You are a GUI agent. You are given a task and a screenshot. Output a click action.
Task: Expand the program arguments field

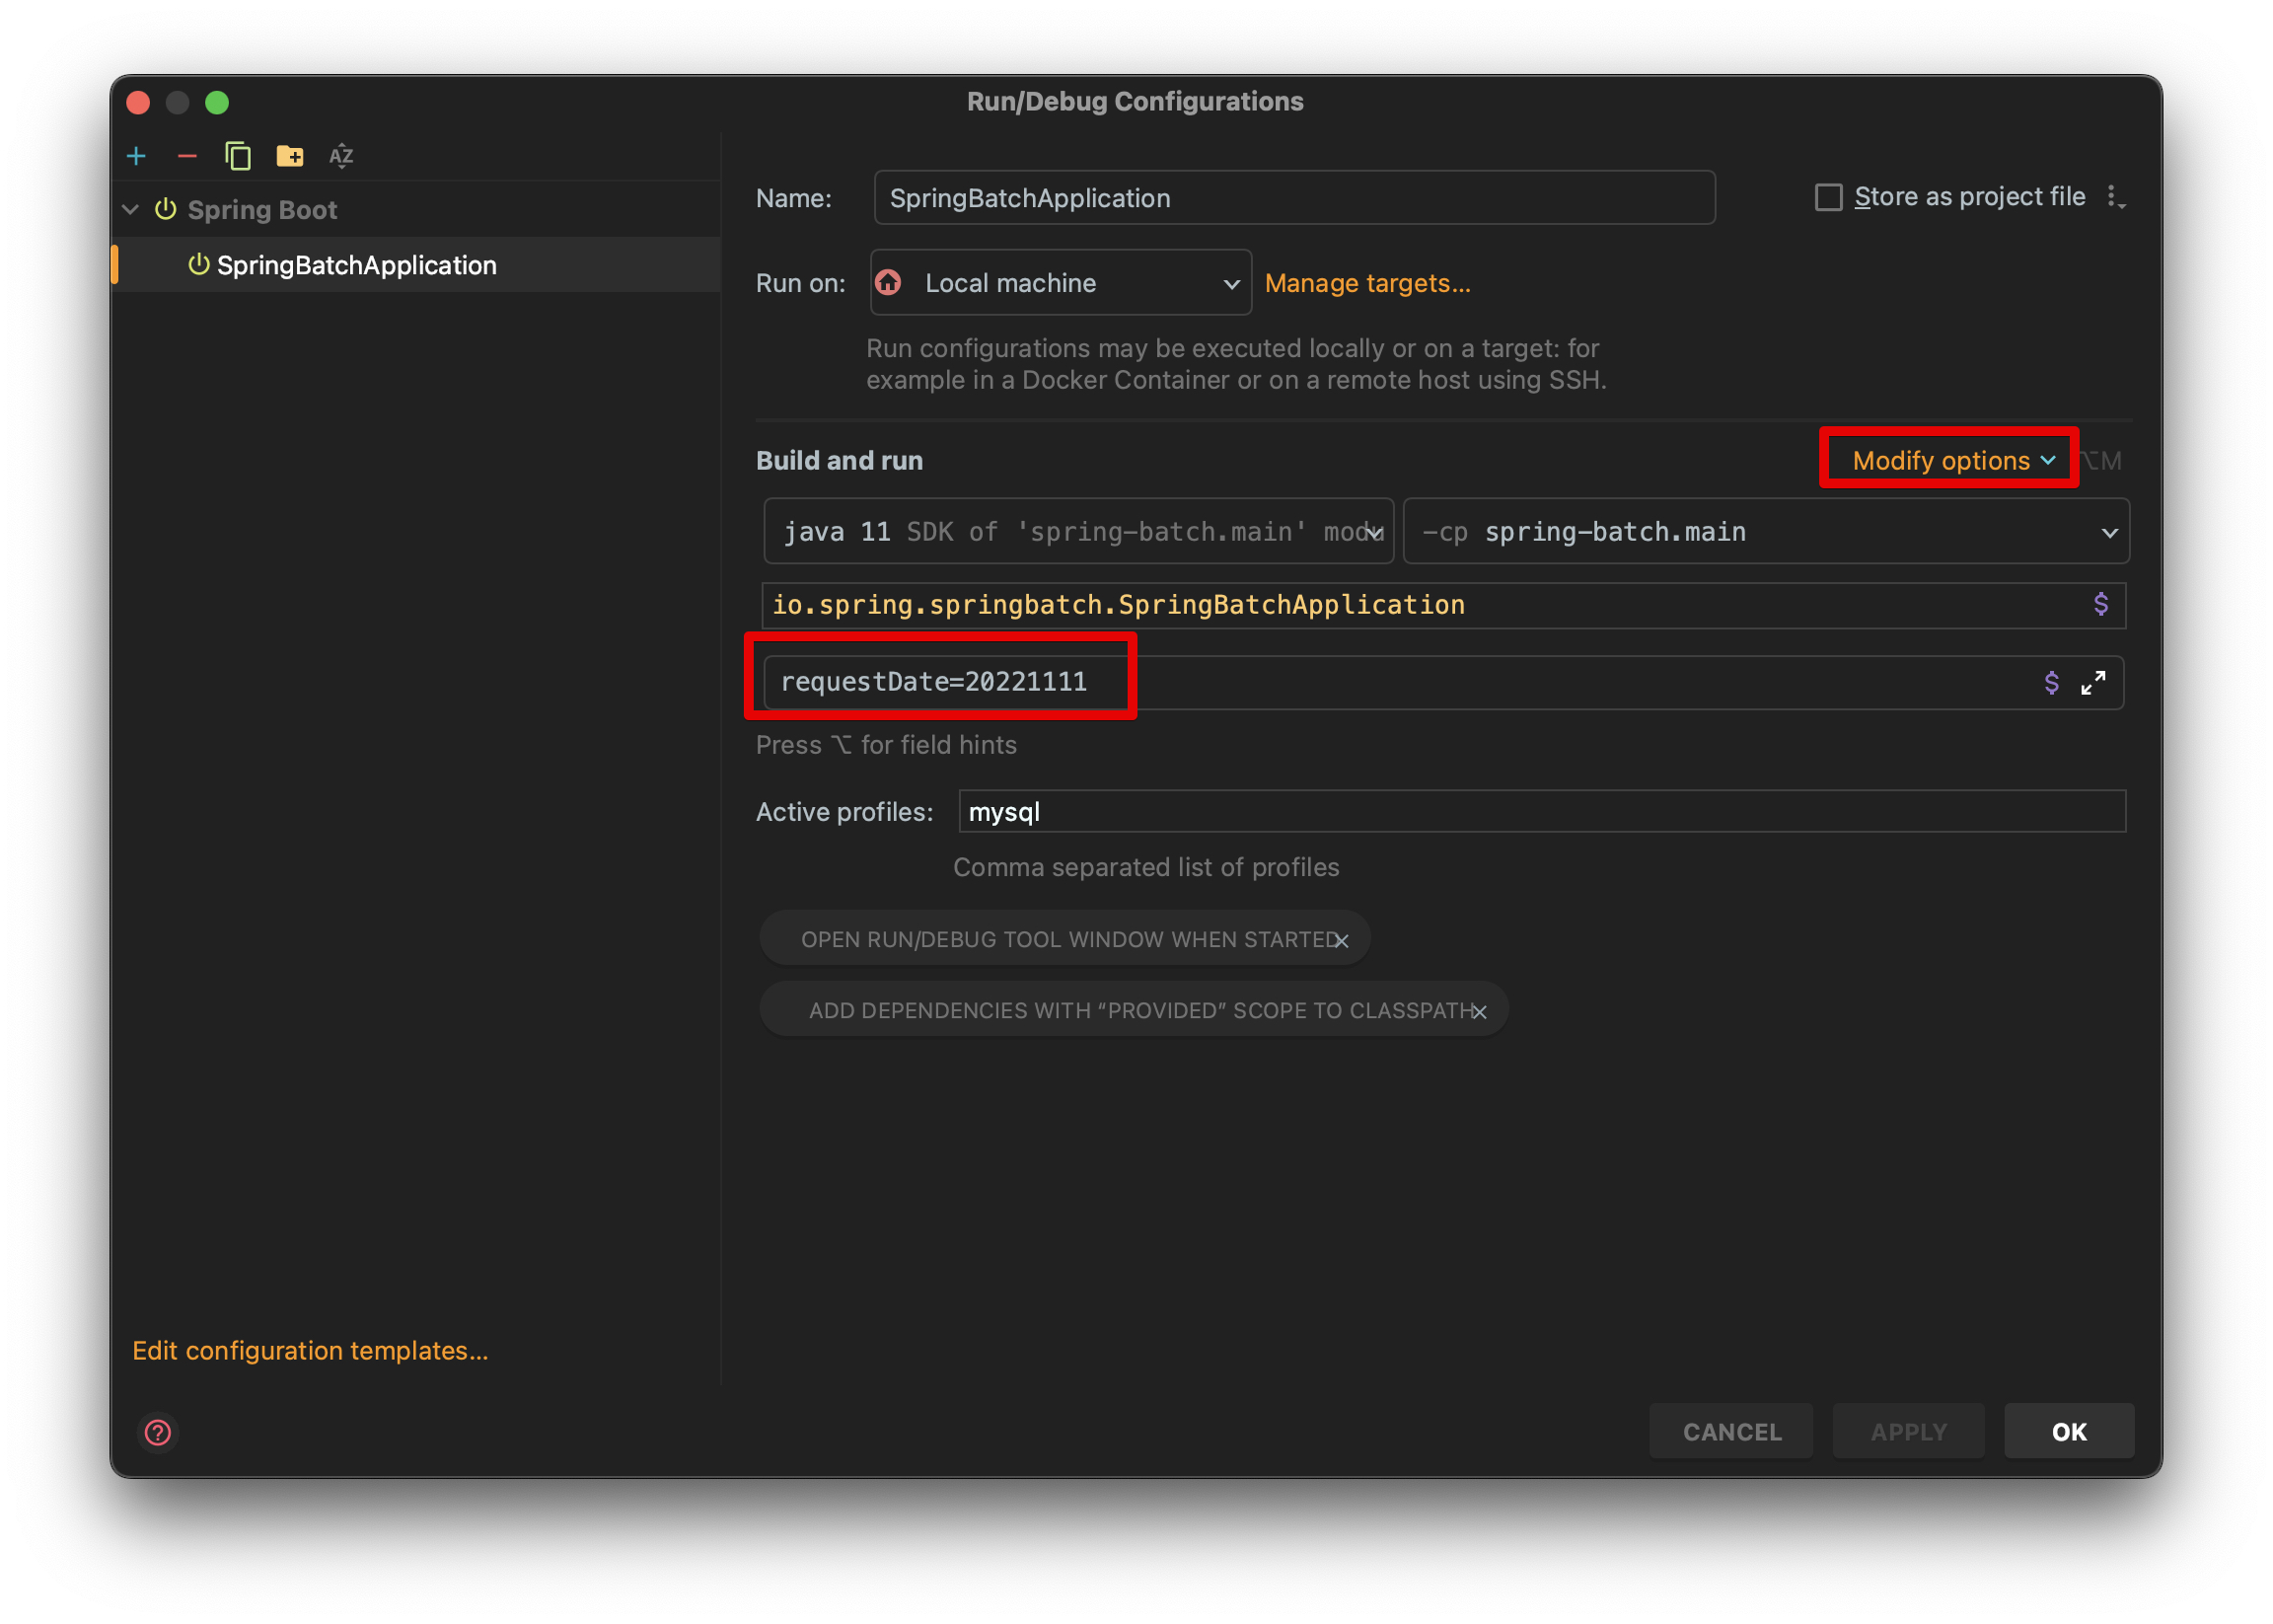click(x=2093, y=683)
